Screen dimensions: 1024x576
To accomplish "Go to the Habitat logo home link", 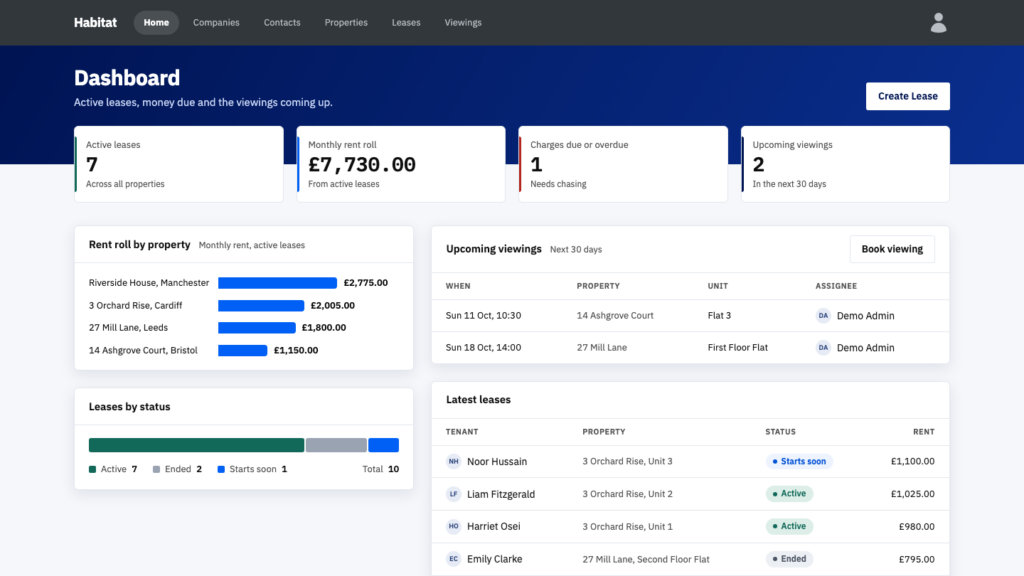I will (x=95, y=22).
